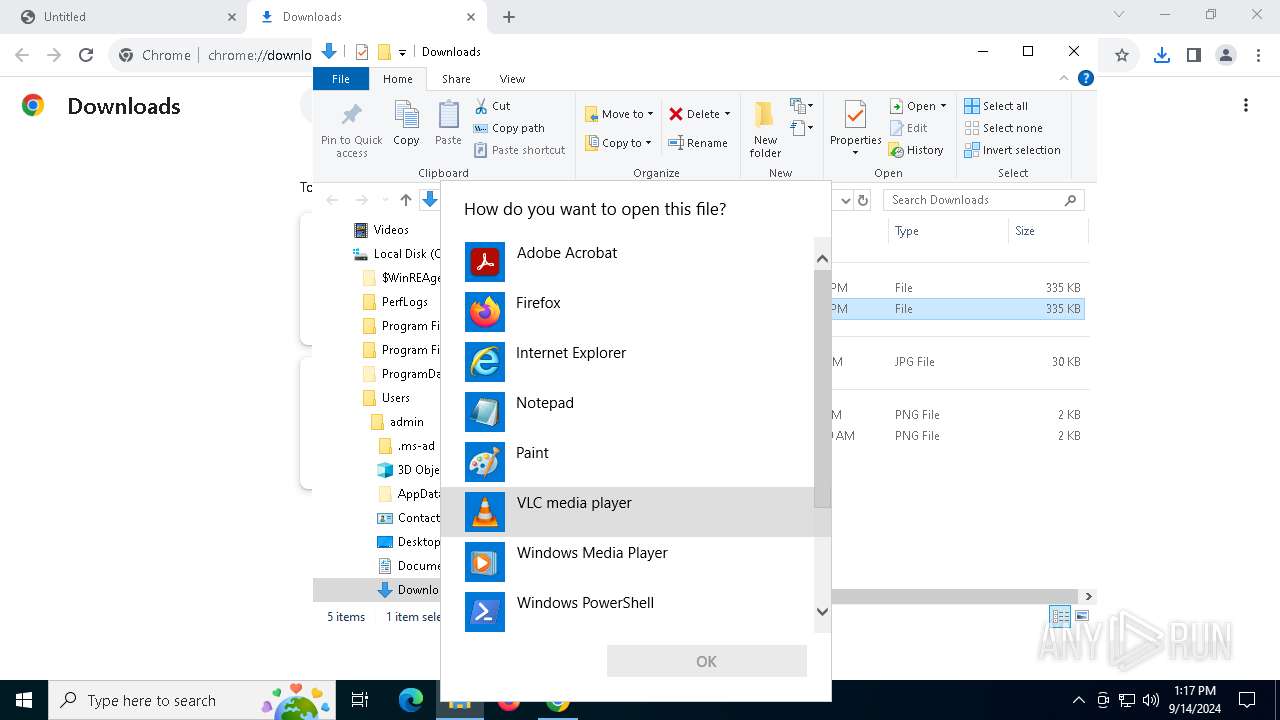Choose VLC media player
Viewport: 1280px width, 720px height.
coord(627,512)
